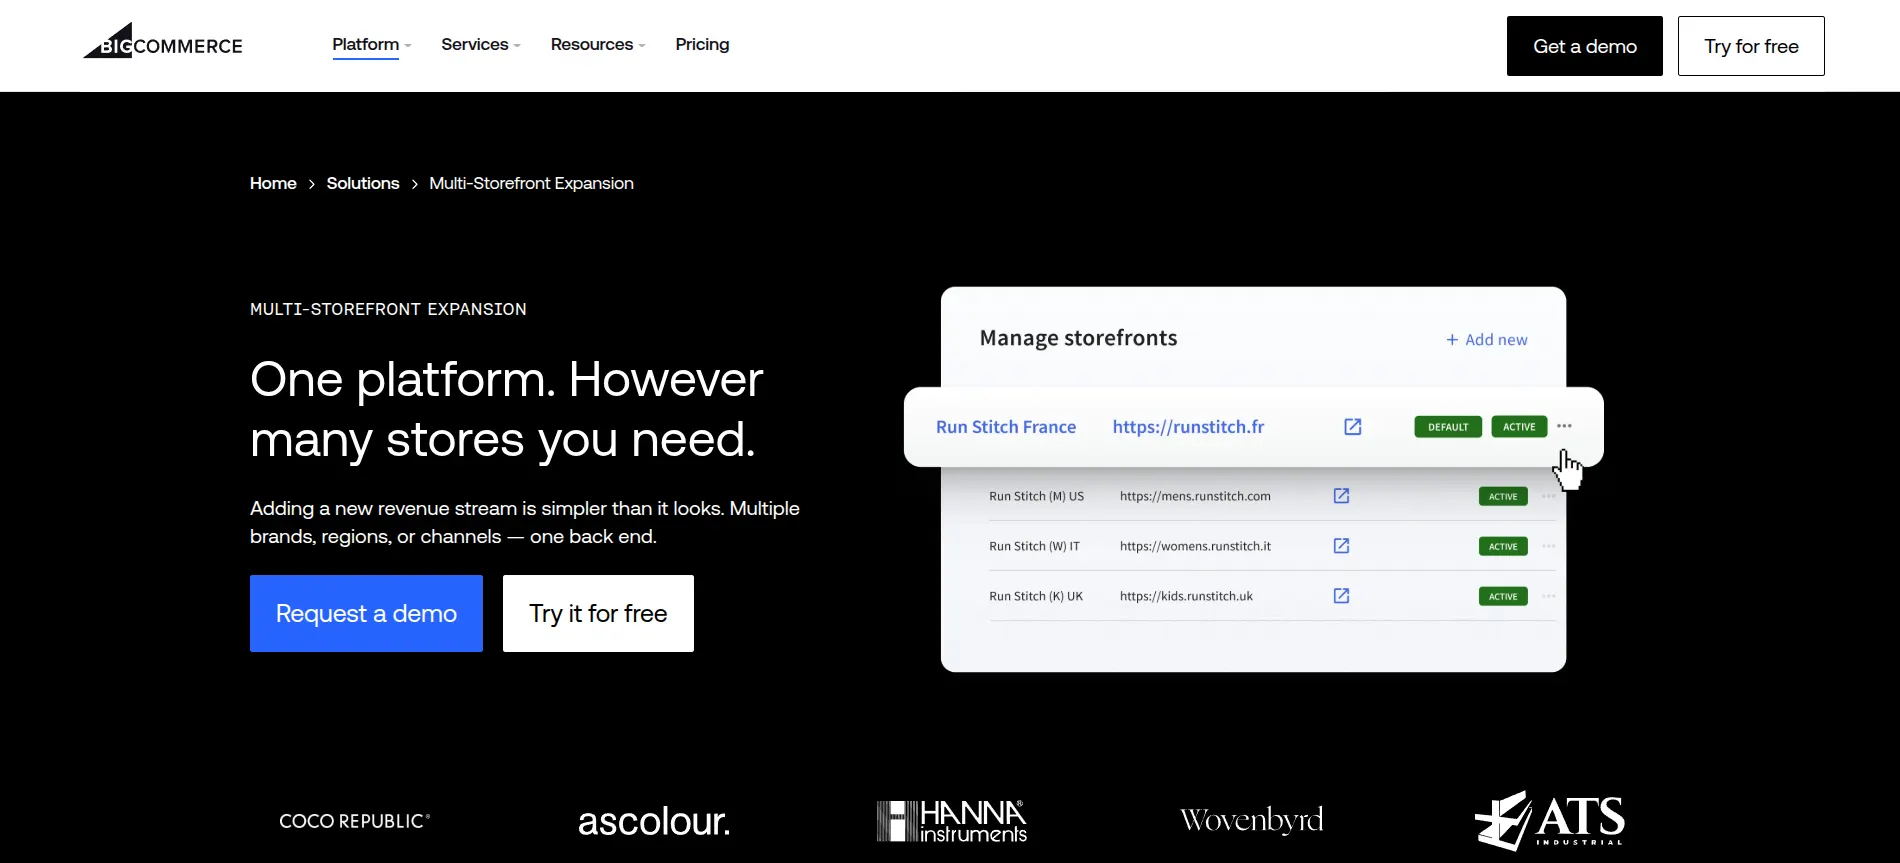The width and height of the screenshot is (1900, 863).
Task: Open the three-dot menu for Run Stitch France
Action: pyautogui.click(x=1564, y=426)
